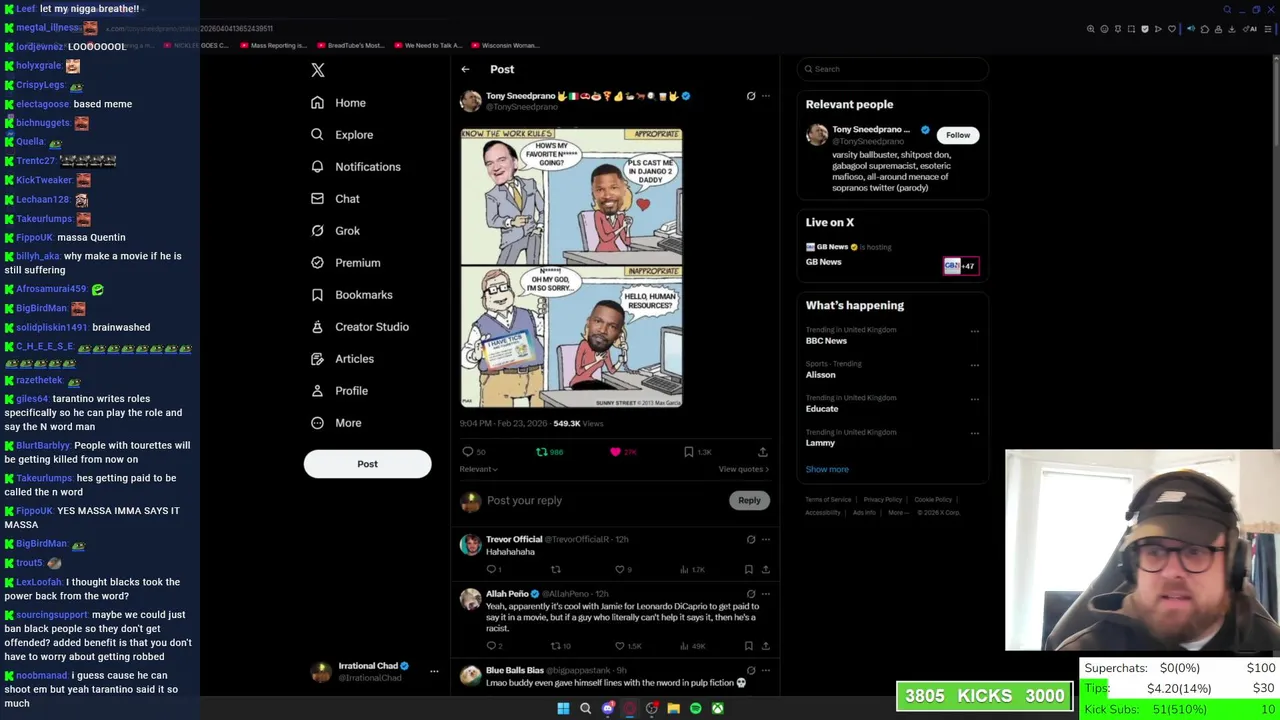
Task: Open account menu dots next to Irrational Chad
Action: point(434,671)
